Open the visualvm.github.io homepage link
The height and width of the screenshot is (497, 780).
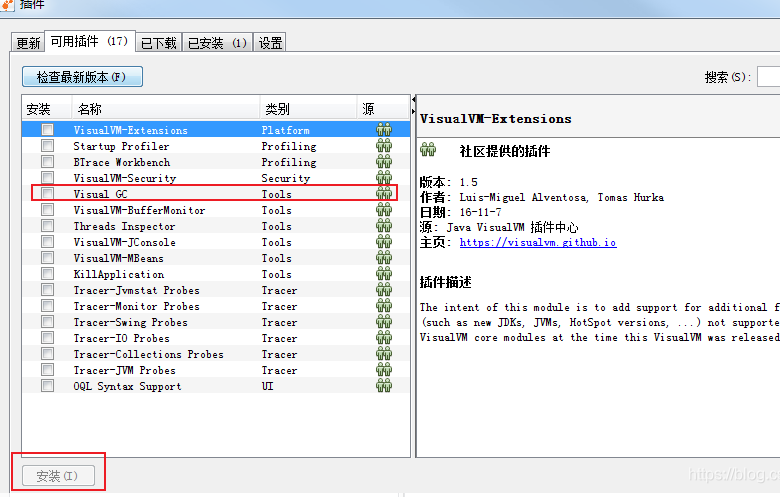pos(538,242)
